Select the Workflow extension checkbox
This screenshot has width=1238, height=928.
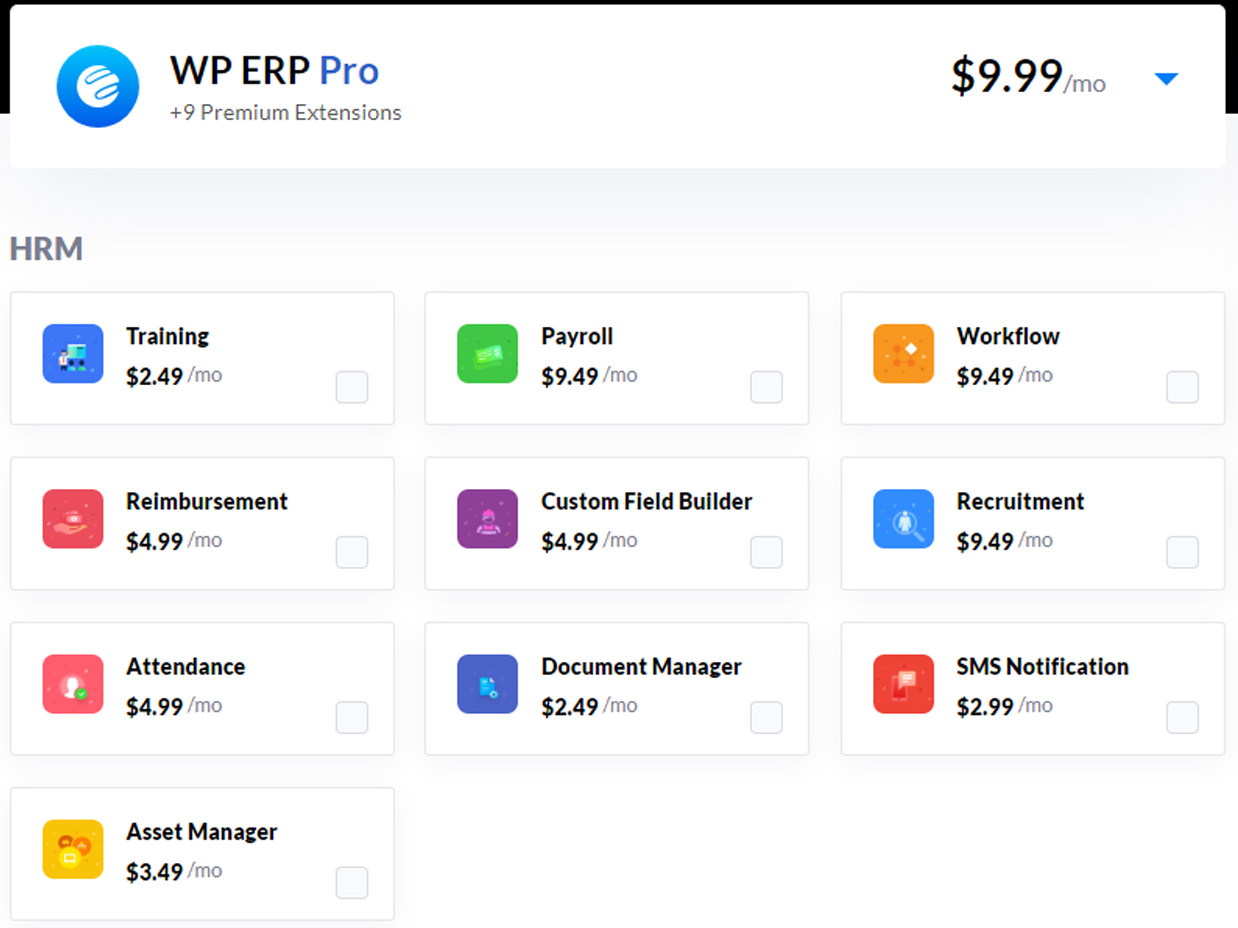click(x=1183, y=387)
